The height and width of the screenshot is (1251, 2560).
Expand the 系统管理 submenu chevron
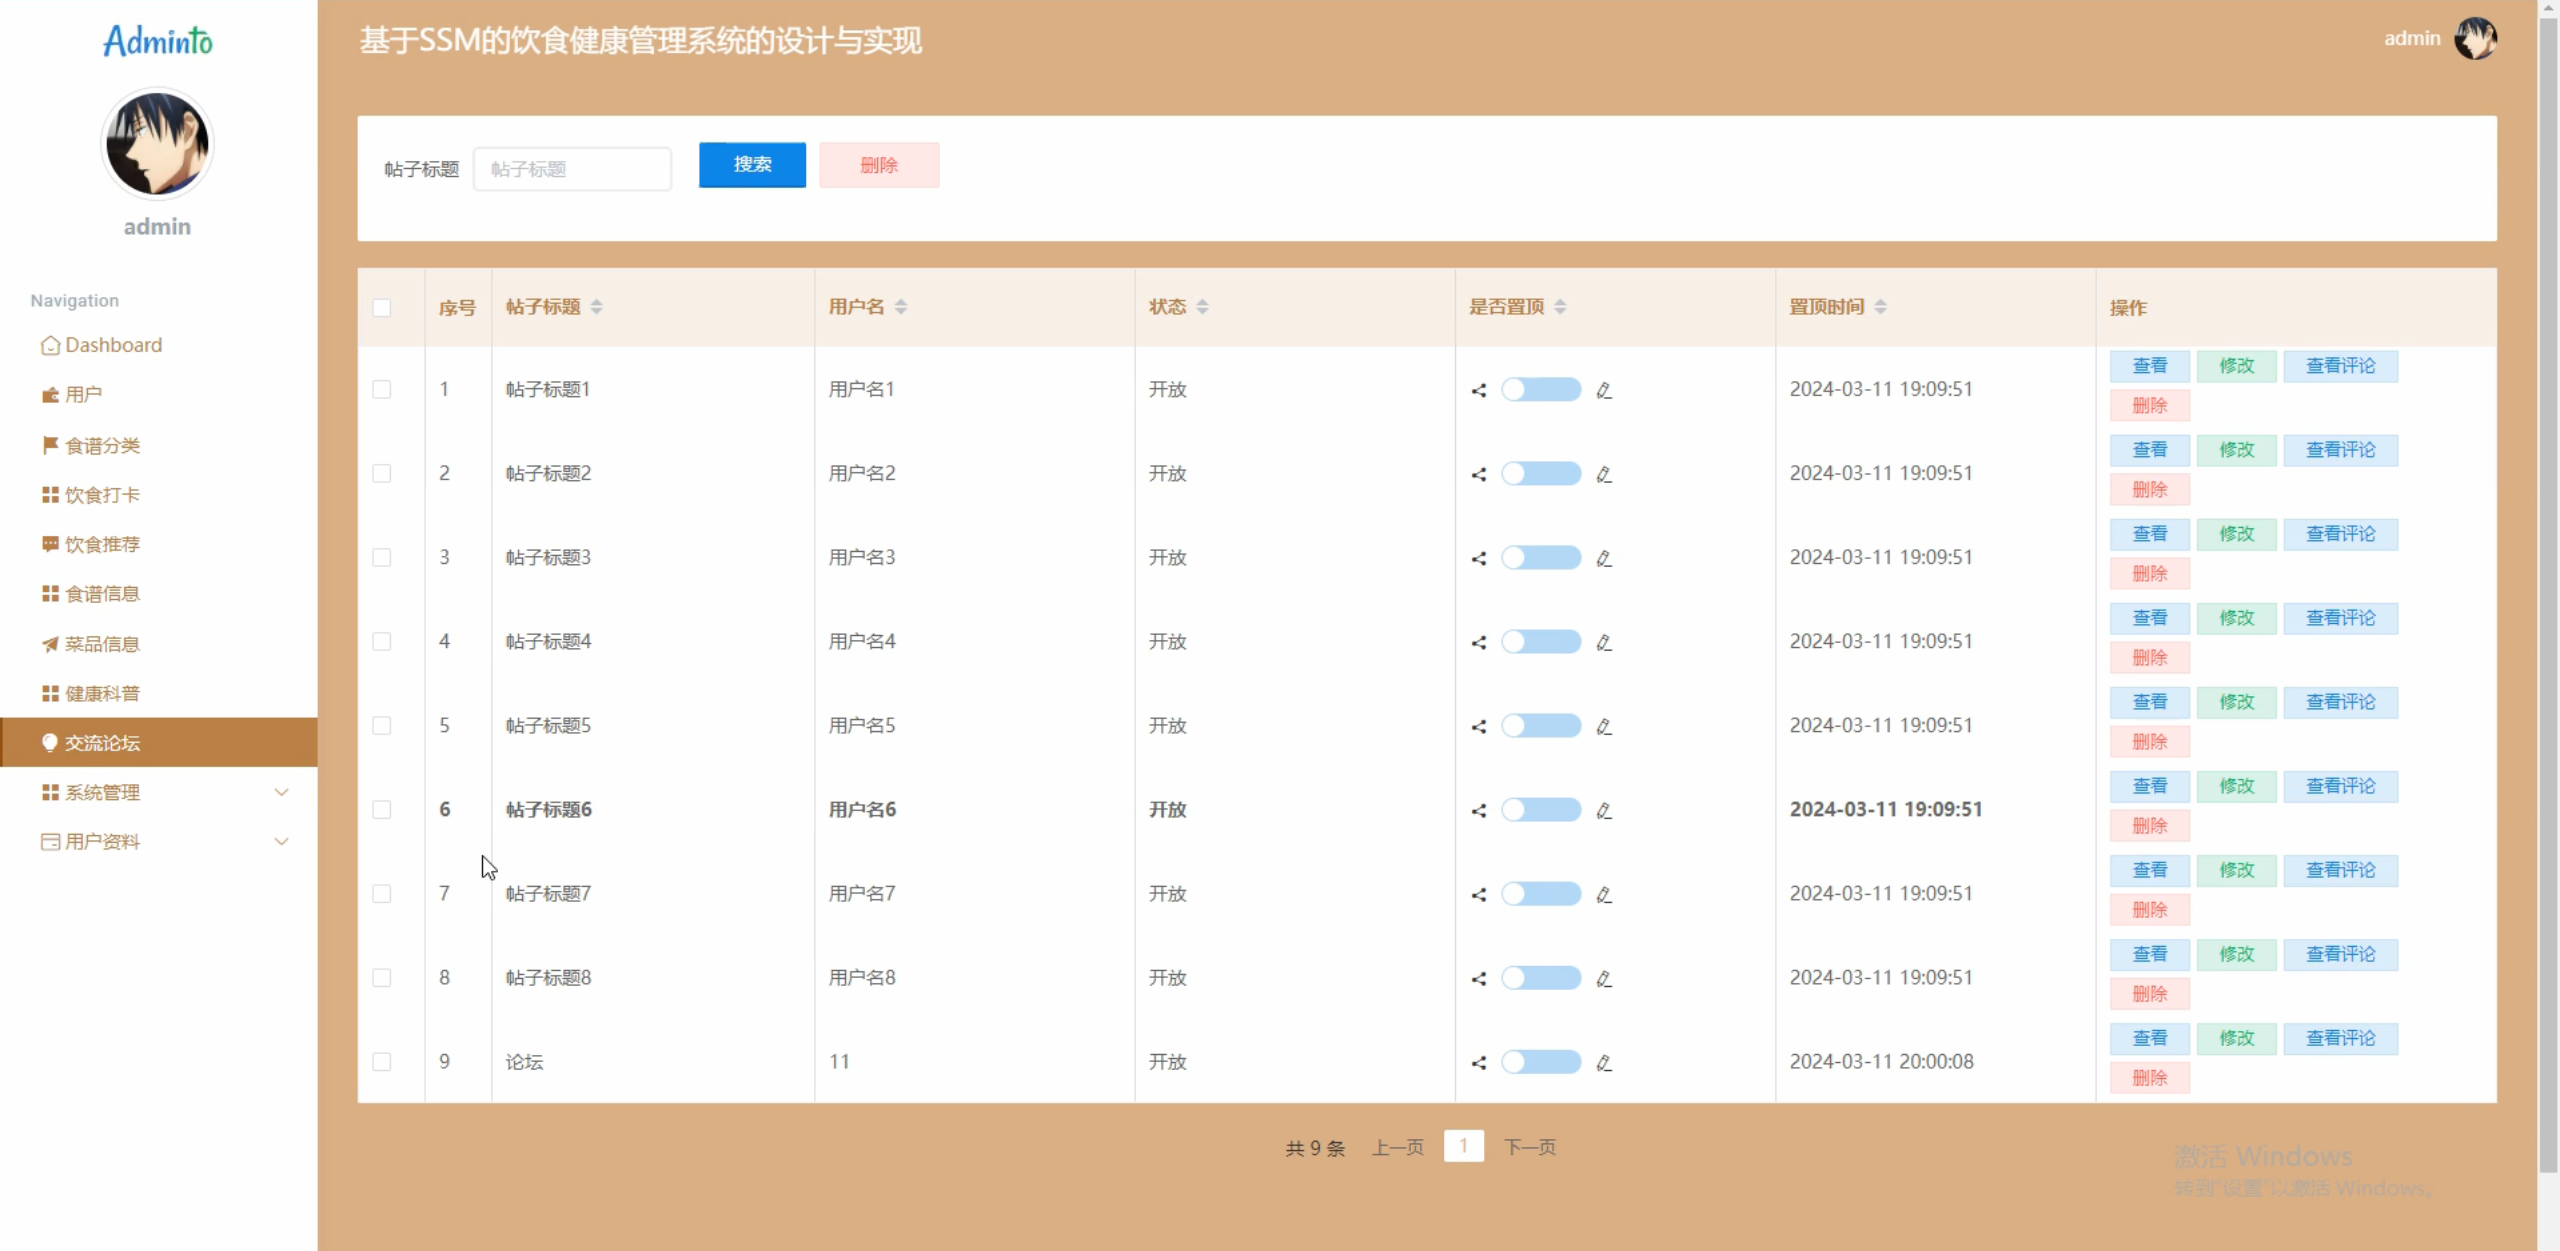click(282, 792)
